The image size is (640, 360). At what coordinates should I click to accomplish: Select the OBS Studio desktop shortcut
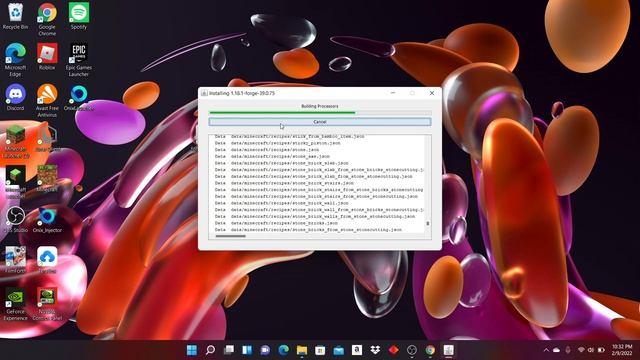[15, 220]
